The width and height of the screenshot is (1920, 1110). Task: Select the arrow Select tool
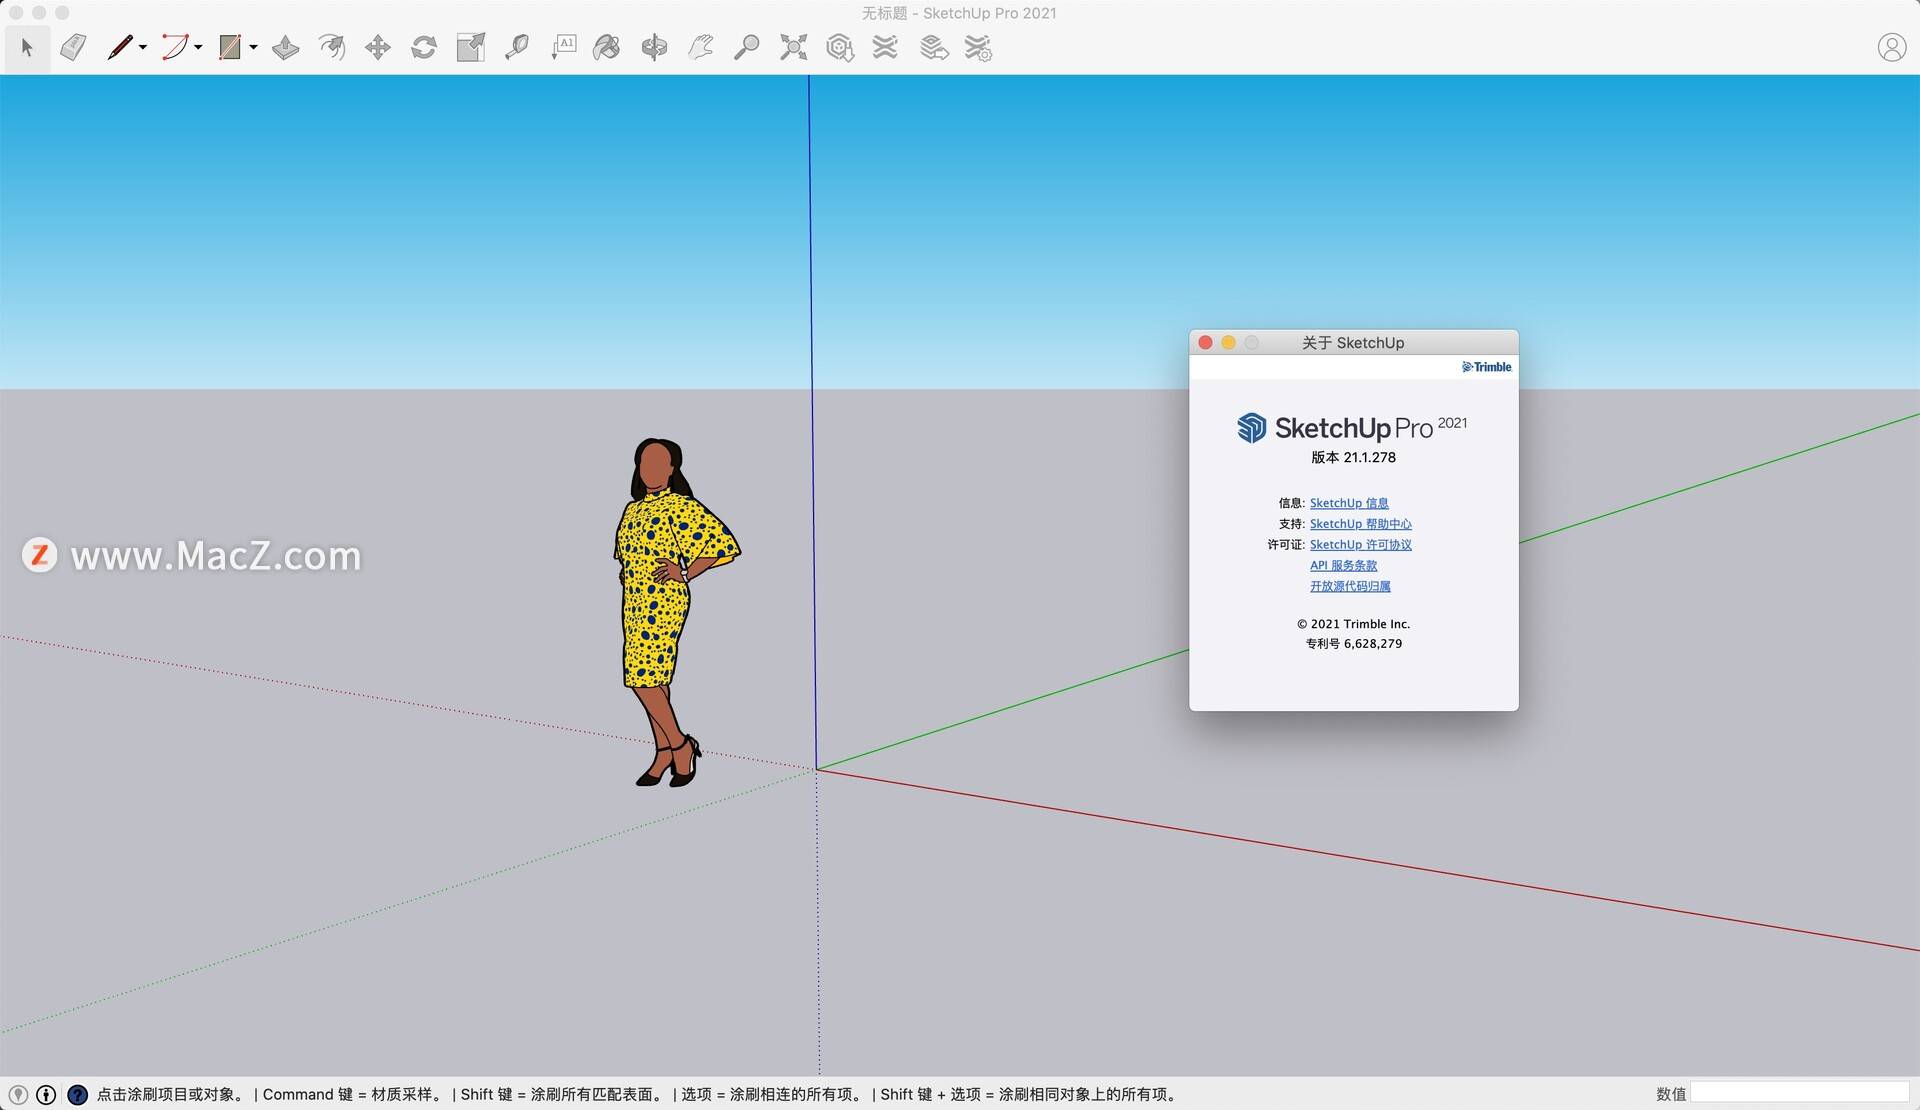[x=27, y=47]
